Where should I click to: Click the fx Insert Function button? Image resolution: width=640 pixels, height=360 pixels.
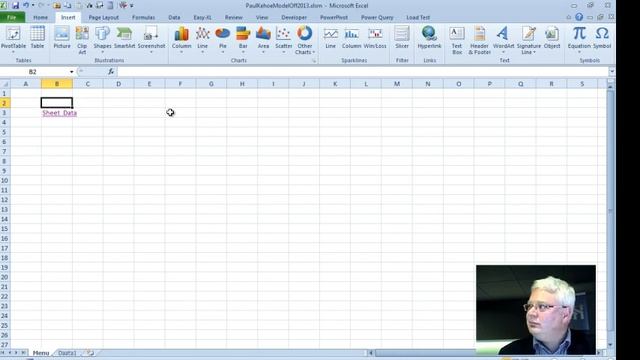click(111, 71)
